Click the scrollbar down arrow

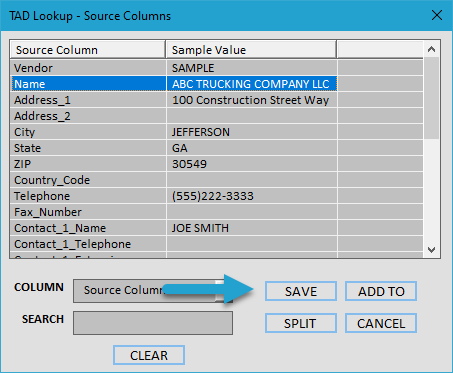pyautogui.click(x=432, y=250)
